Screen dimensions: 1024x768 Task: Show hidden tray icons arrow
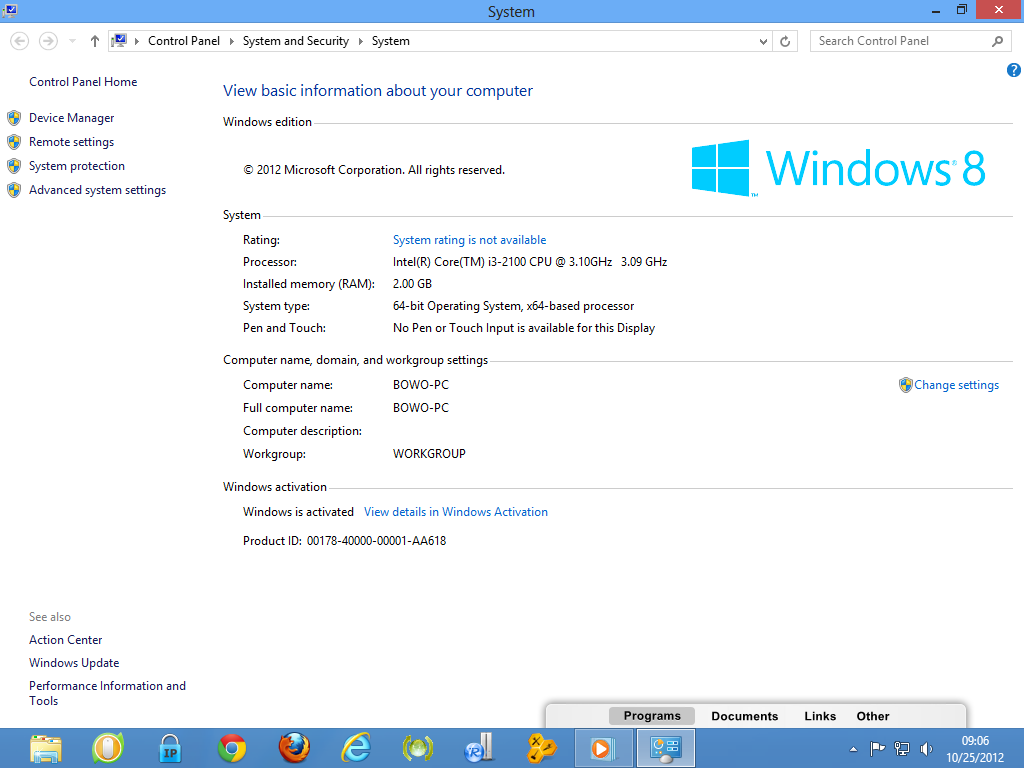[853, 749]
